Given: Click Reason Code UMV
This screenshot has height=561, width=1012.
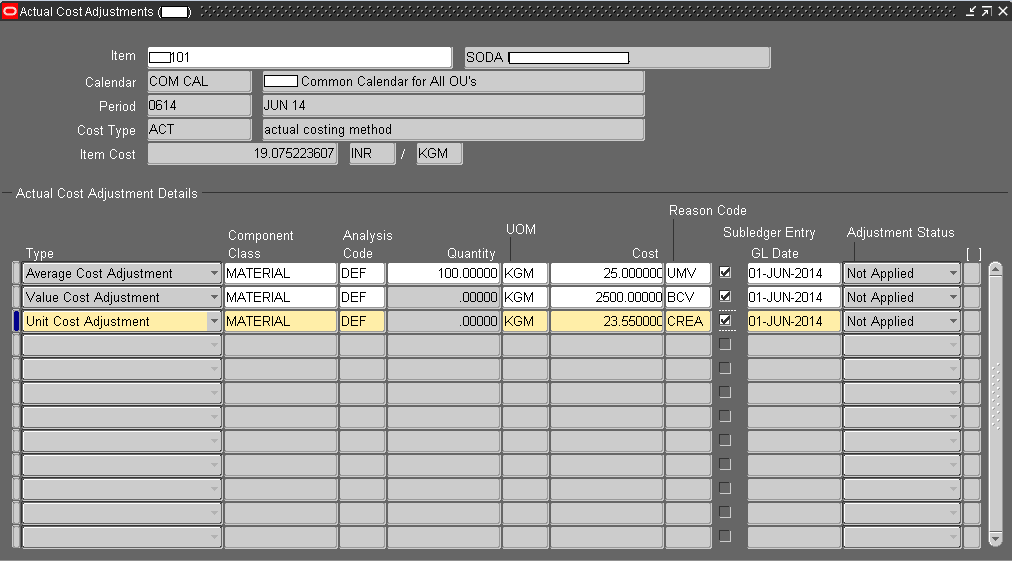Looking at the screenshot, I should click(x=688, y=274).
